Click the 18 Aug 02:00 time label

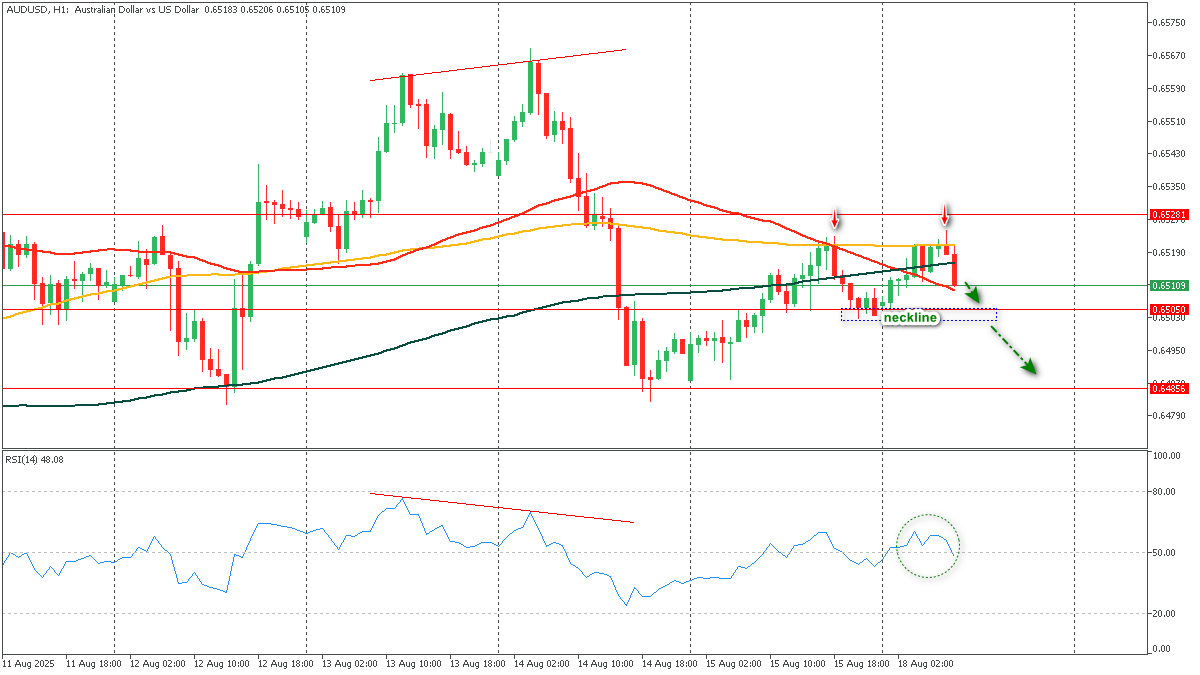click(927, 662)
